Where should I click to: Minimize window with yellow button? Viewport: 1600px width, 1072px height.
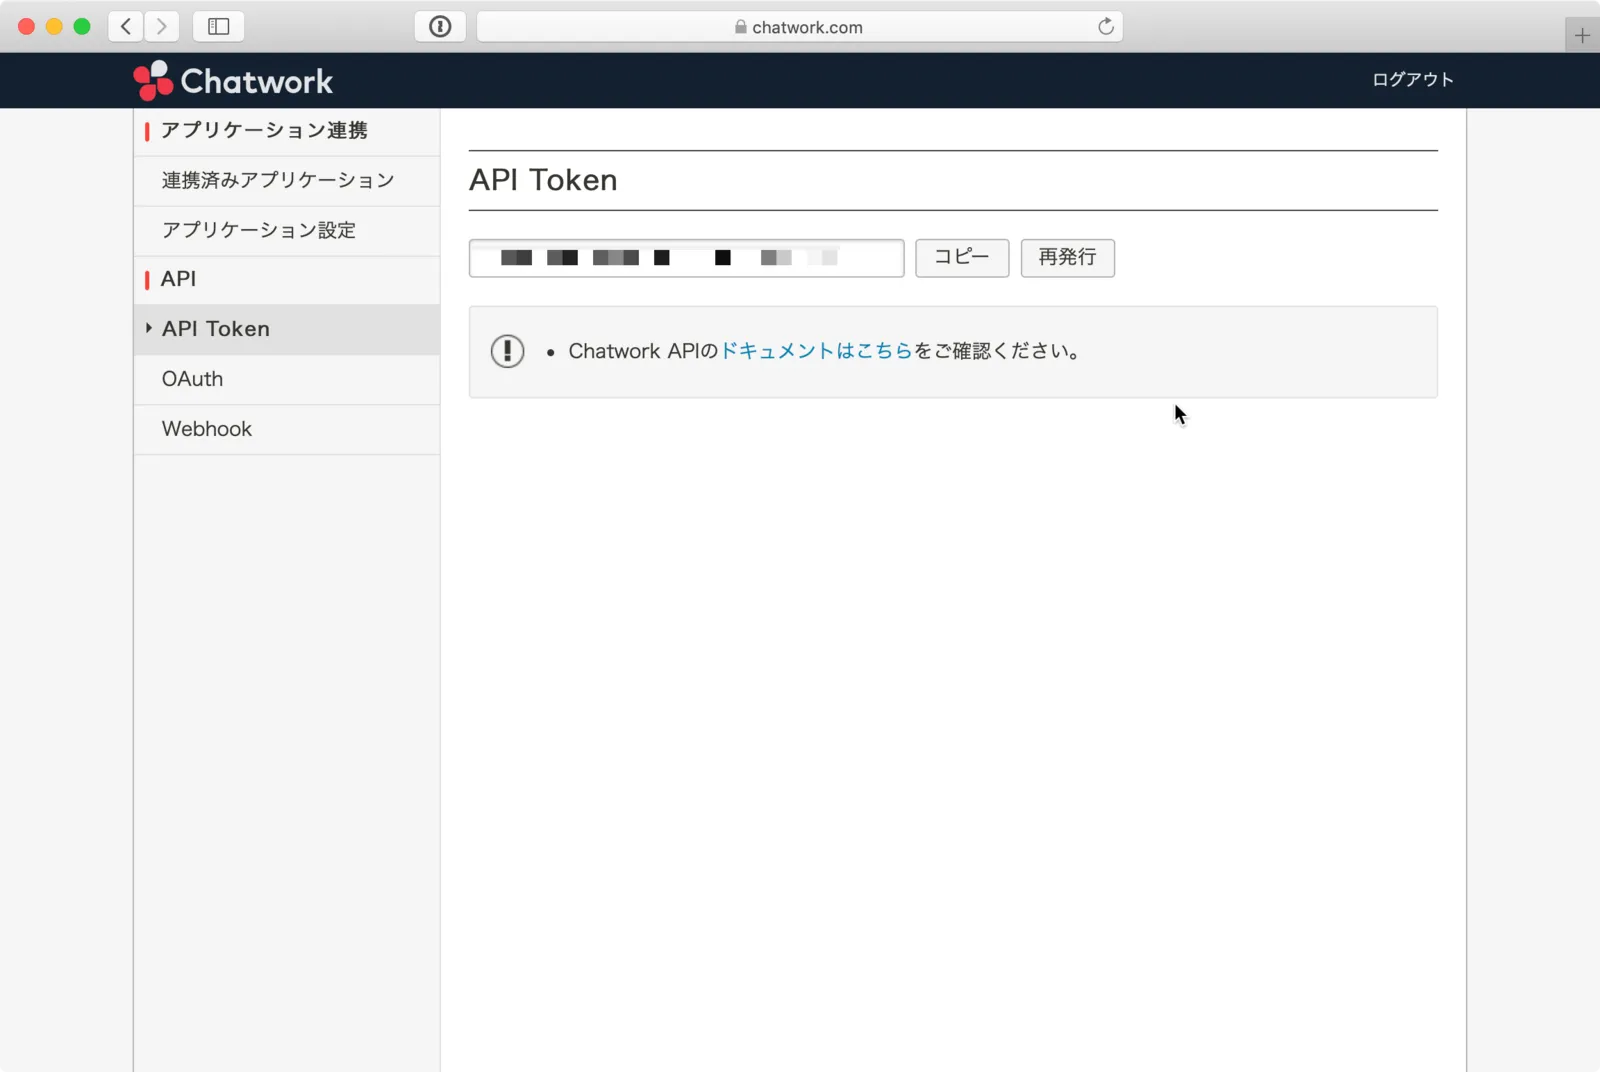[54, 27]
